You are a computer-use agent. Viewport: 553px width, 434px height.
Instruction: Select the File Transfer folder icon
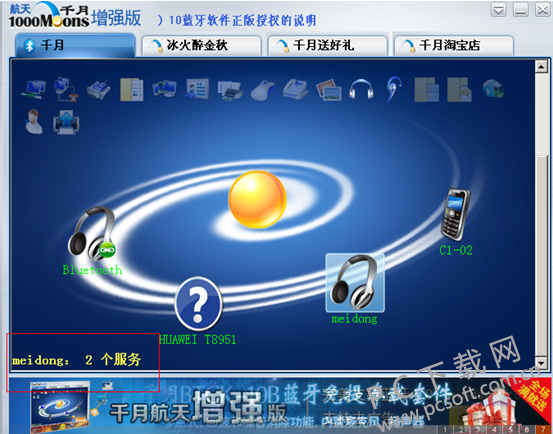click(132, 90)
